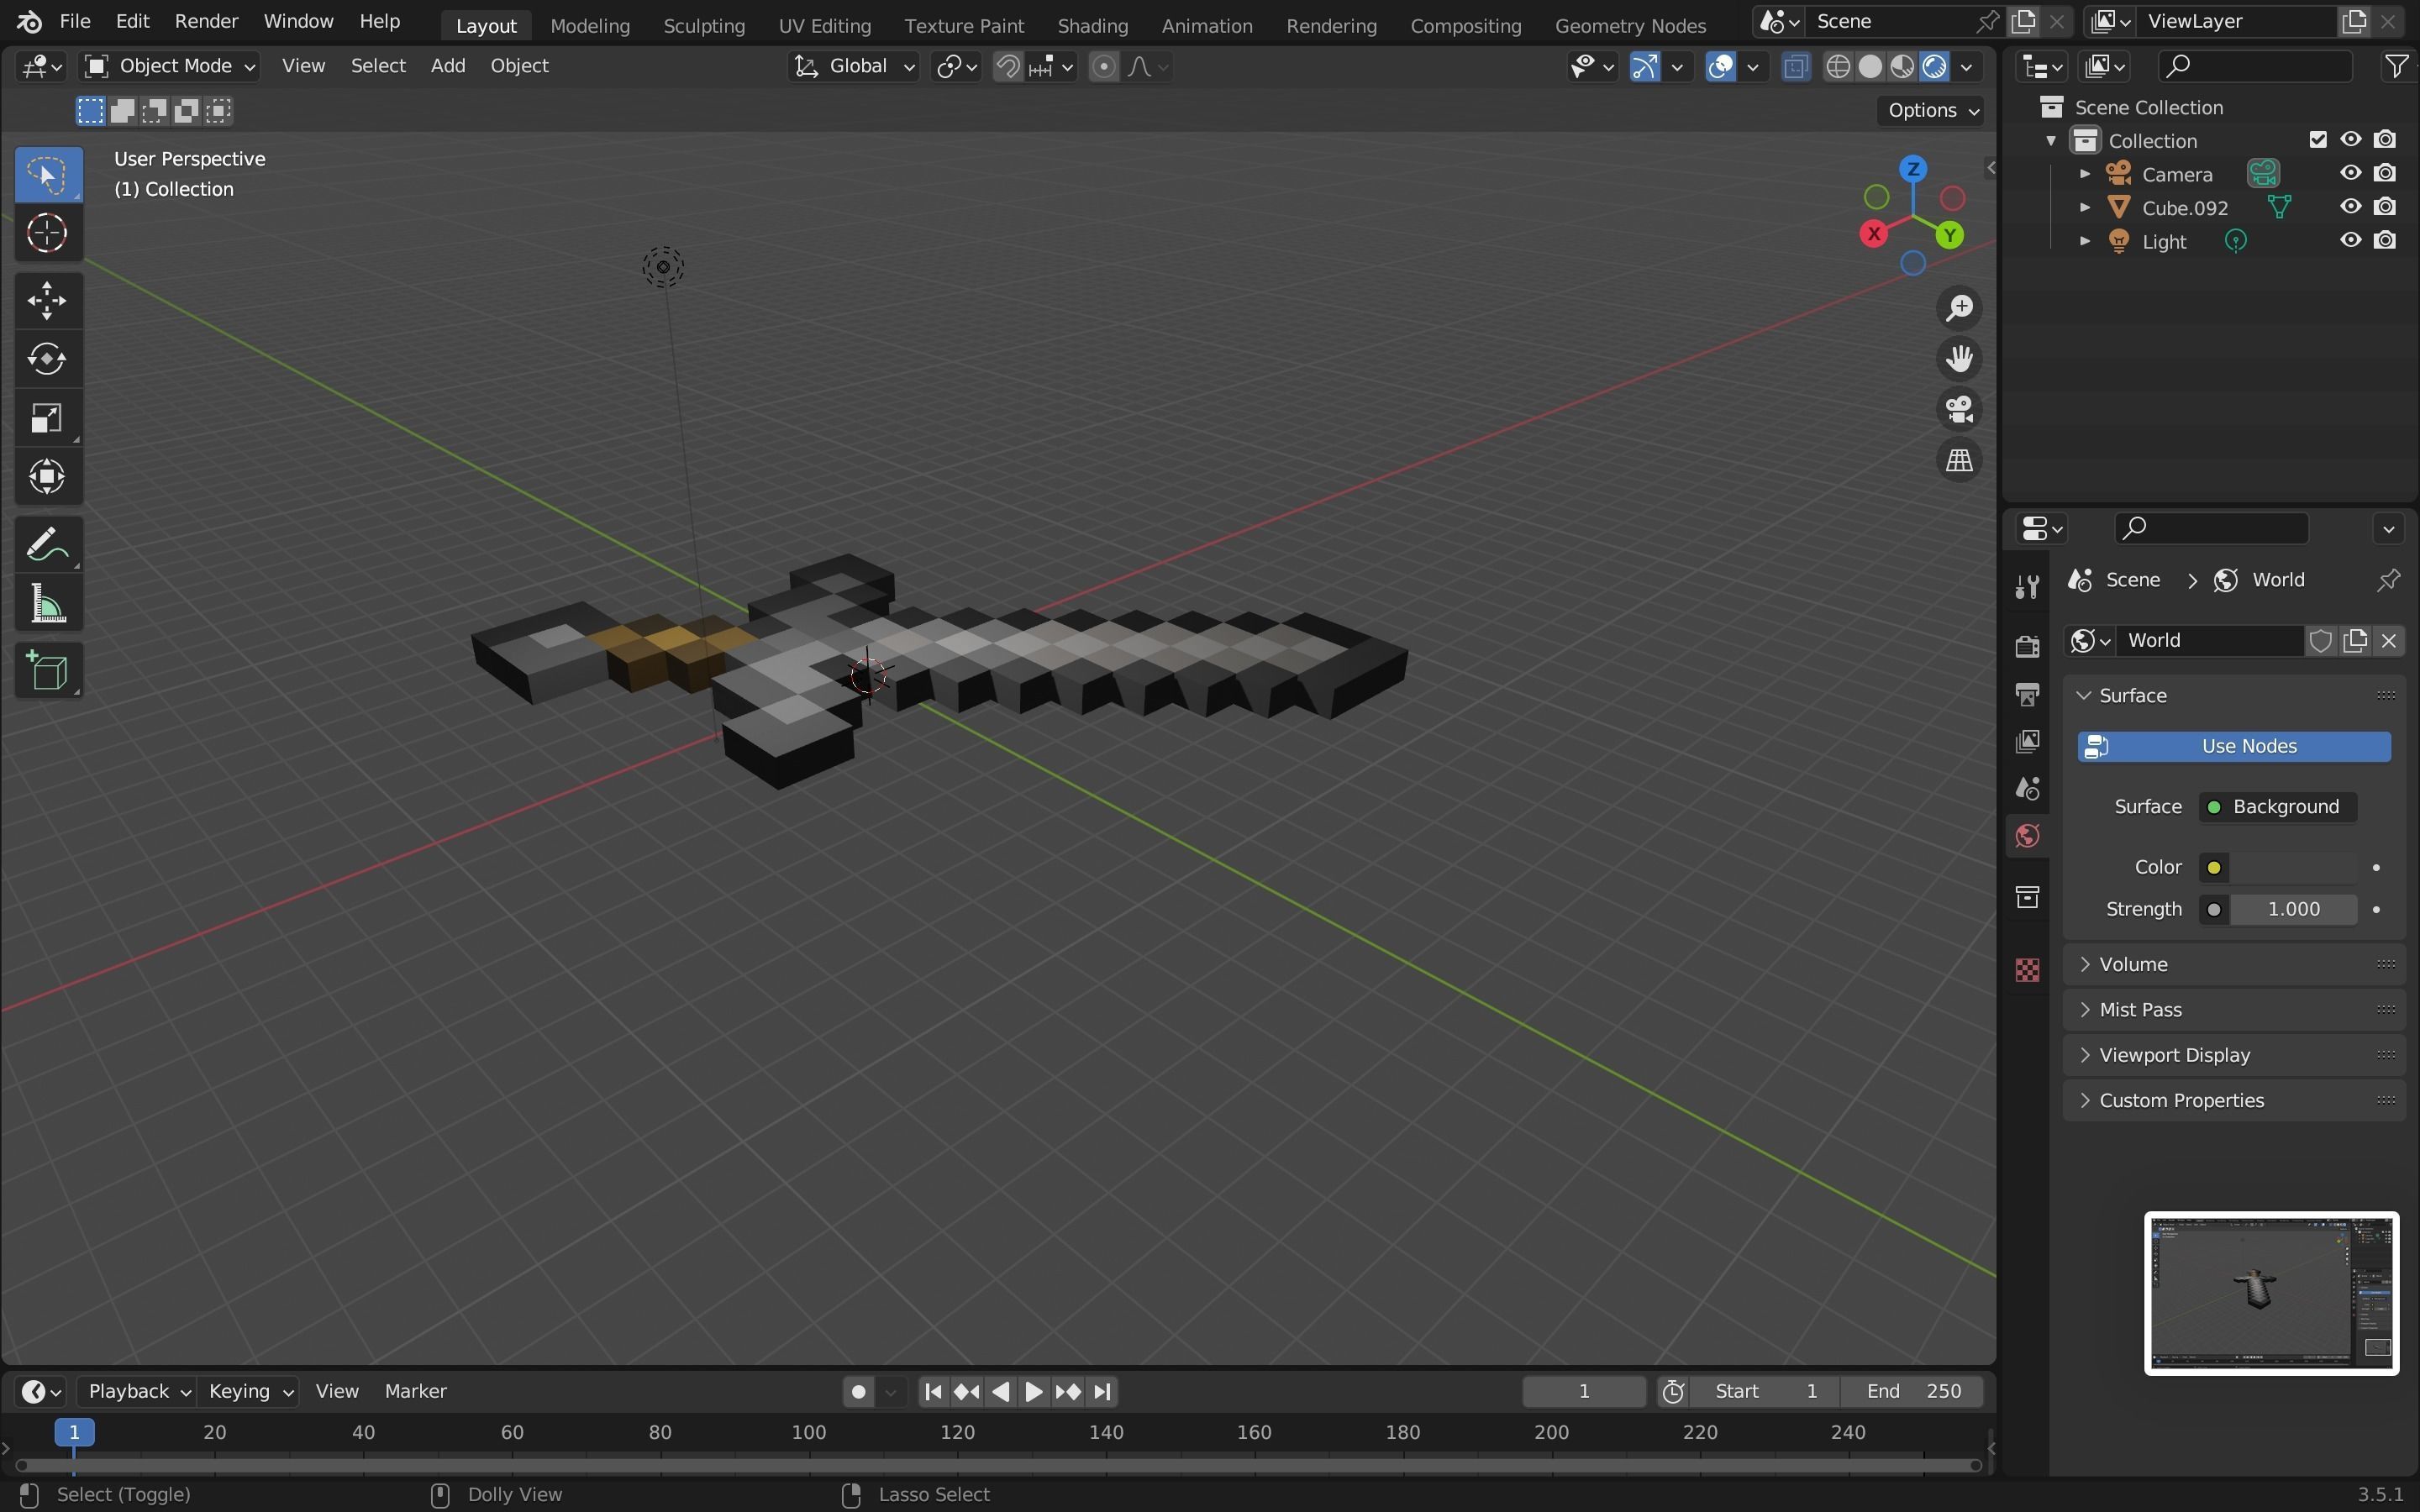This screenshot has height=1512, width=2420.
Task: Click the world Color swatch
Action: 2292,867
